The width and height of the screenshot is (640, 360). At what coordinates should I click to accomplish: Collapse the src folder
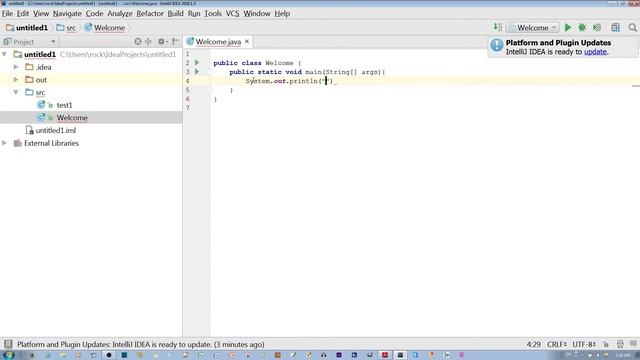point(16,92)
